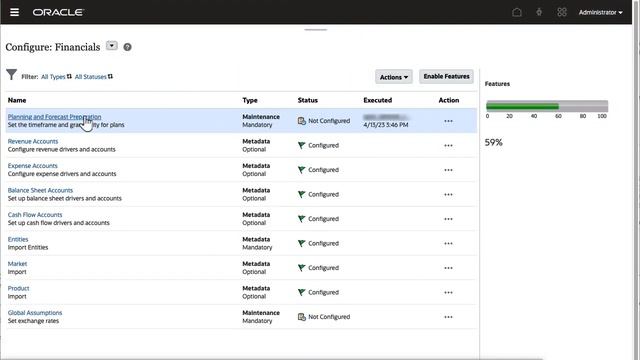Screen dimensions: 640x360
Task: Open the help question mark icon
Action: [x=127, y=47]
